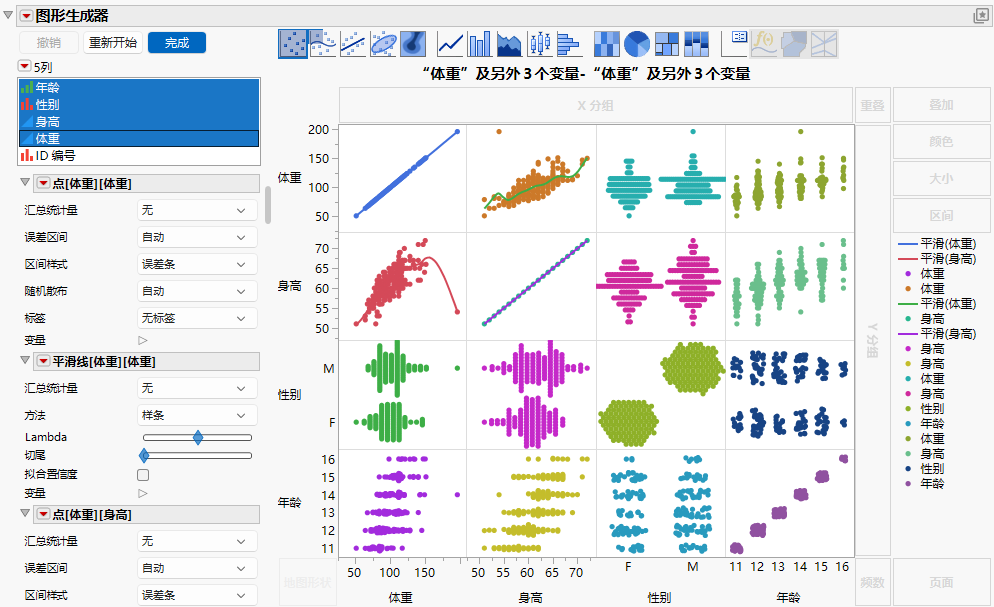The height and width of the screenshot is (607, 994).
Task: Select the Line of Fit element icon
Action: [x=353, y=44]
